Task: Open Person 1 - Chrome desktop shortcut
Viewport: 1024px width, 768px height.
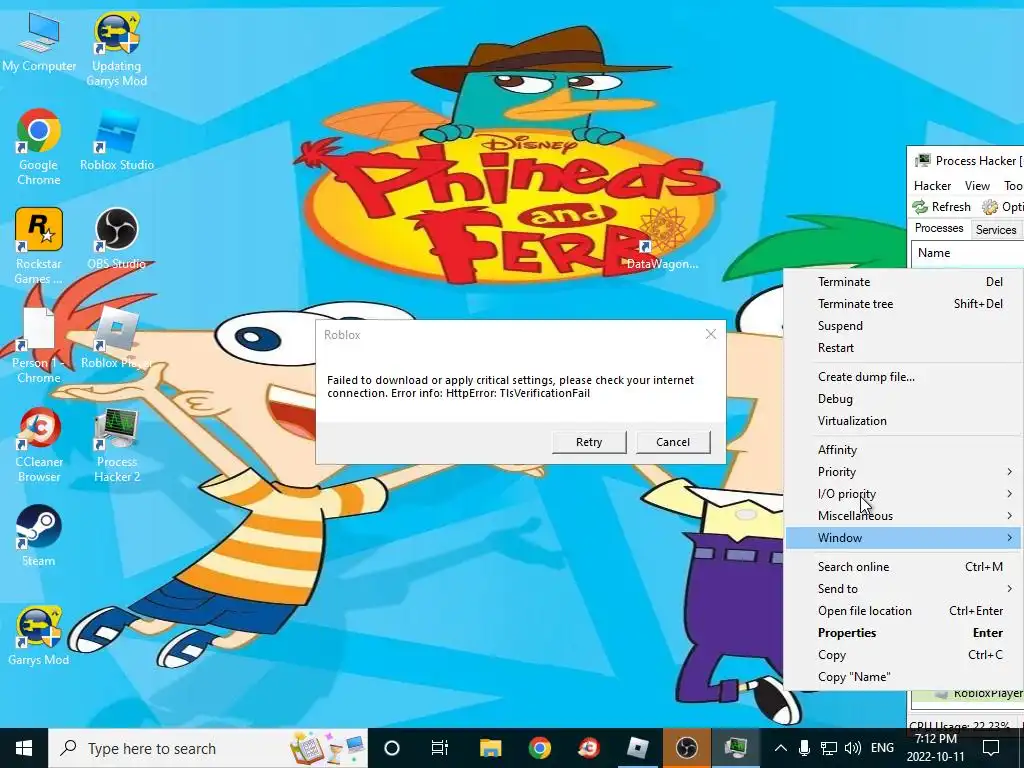Action: pyautogui.click(x=39, y=345)
